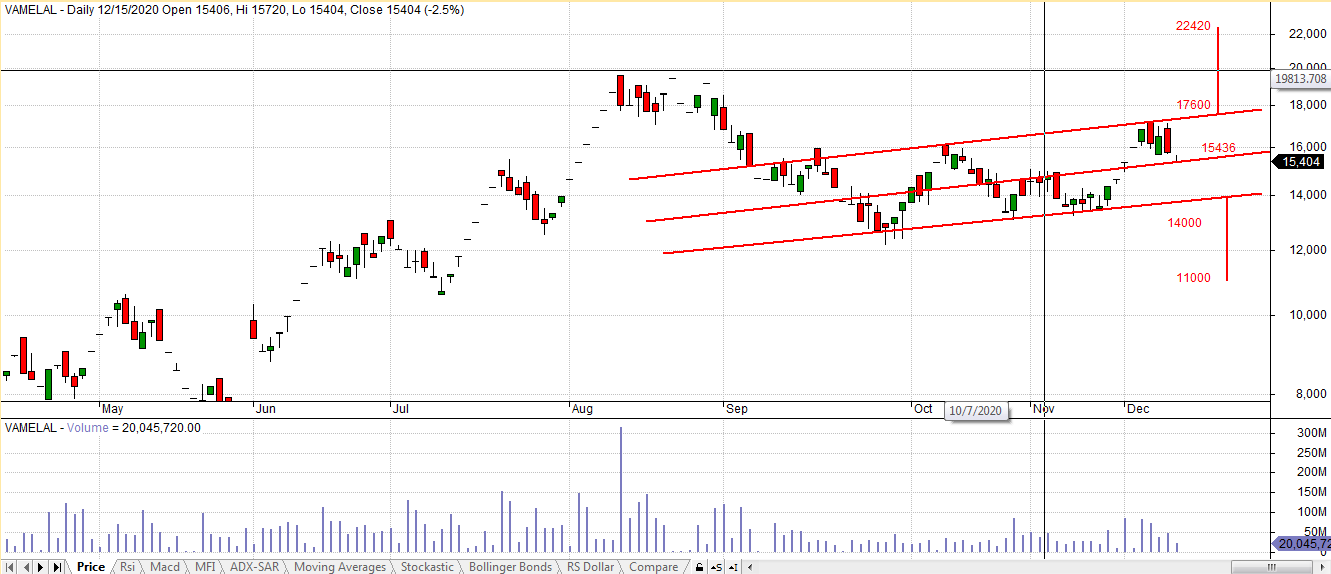Toggle the lock icon beside Compare tab
1331x574 pixels.
[699, 567]
